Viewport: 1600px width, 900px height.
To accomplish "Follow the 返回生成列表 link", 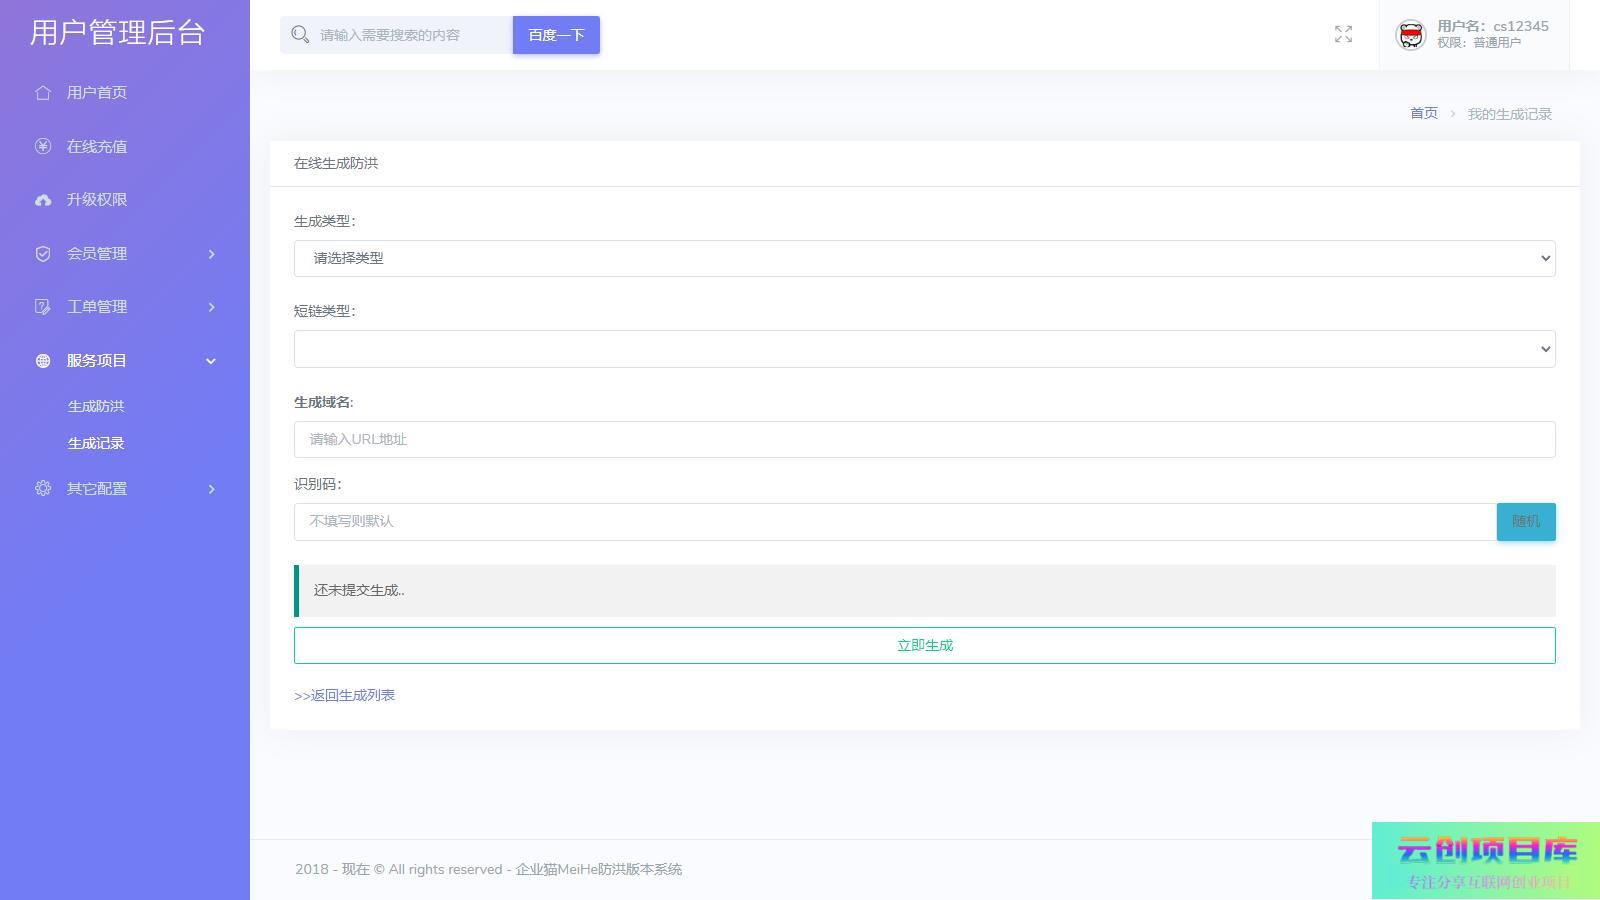I will (x=345, y=696).
